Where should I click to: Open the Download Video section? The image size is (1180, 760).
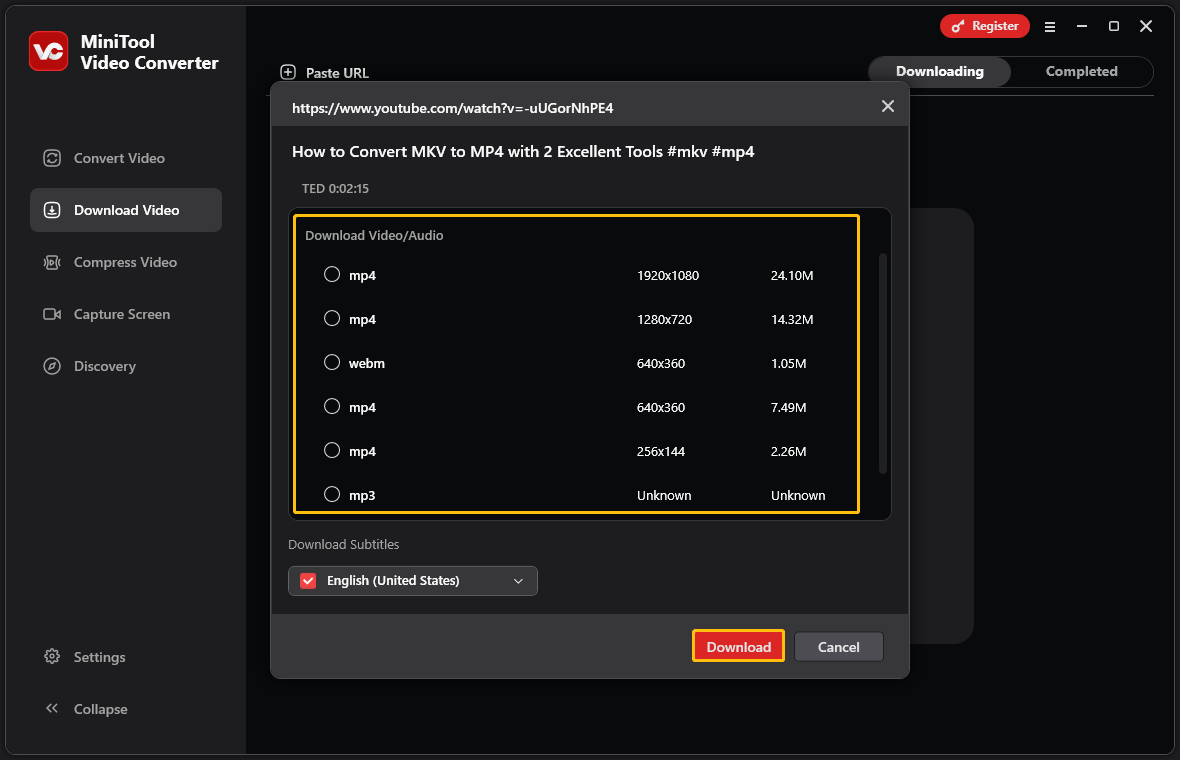click(x=126, y=210)
